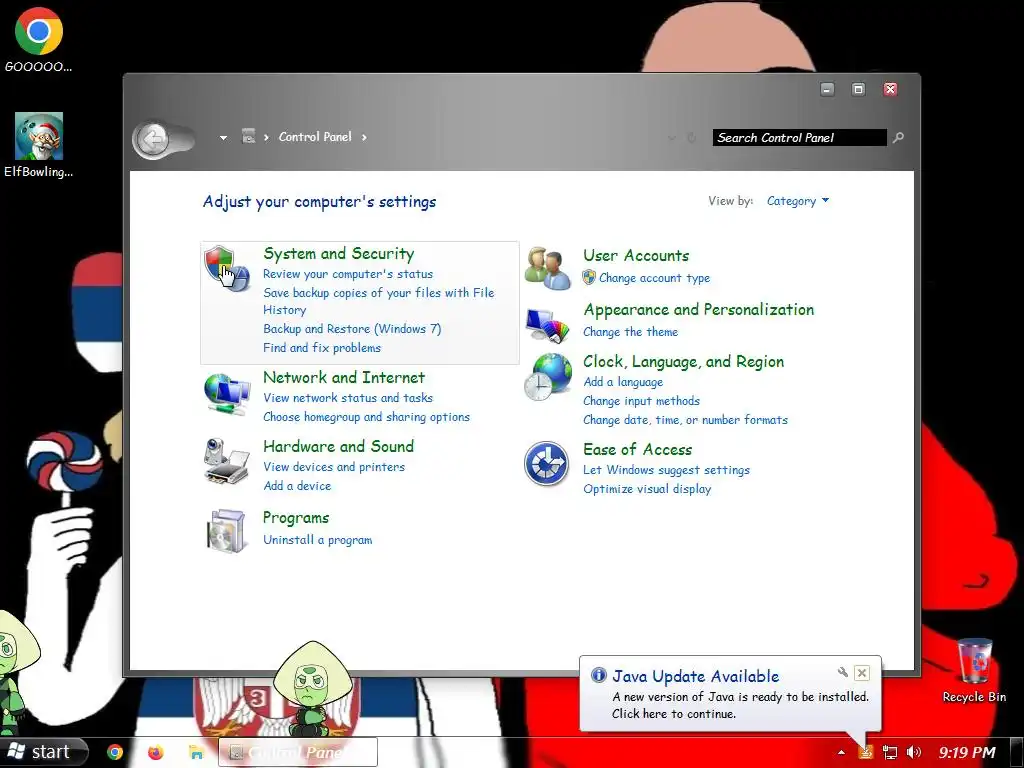Click the Java update tray icon
The height and width of the screenshot is (768, 1024).
[x=866, y=752]
